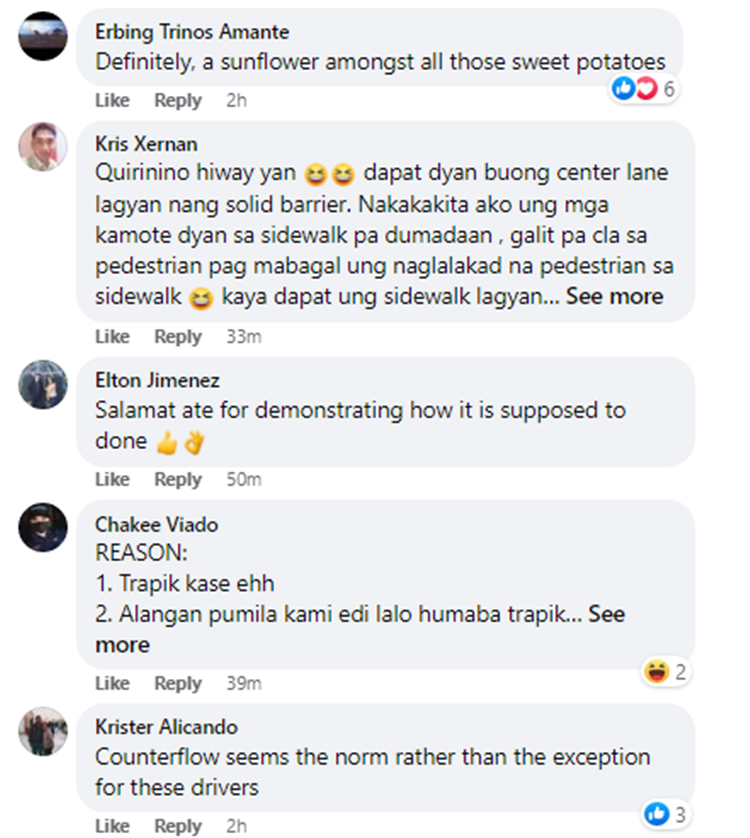View haha reactions on Chakee Viado's comment

[x=666, y=672]
